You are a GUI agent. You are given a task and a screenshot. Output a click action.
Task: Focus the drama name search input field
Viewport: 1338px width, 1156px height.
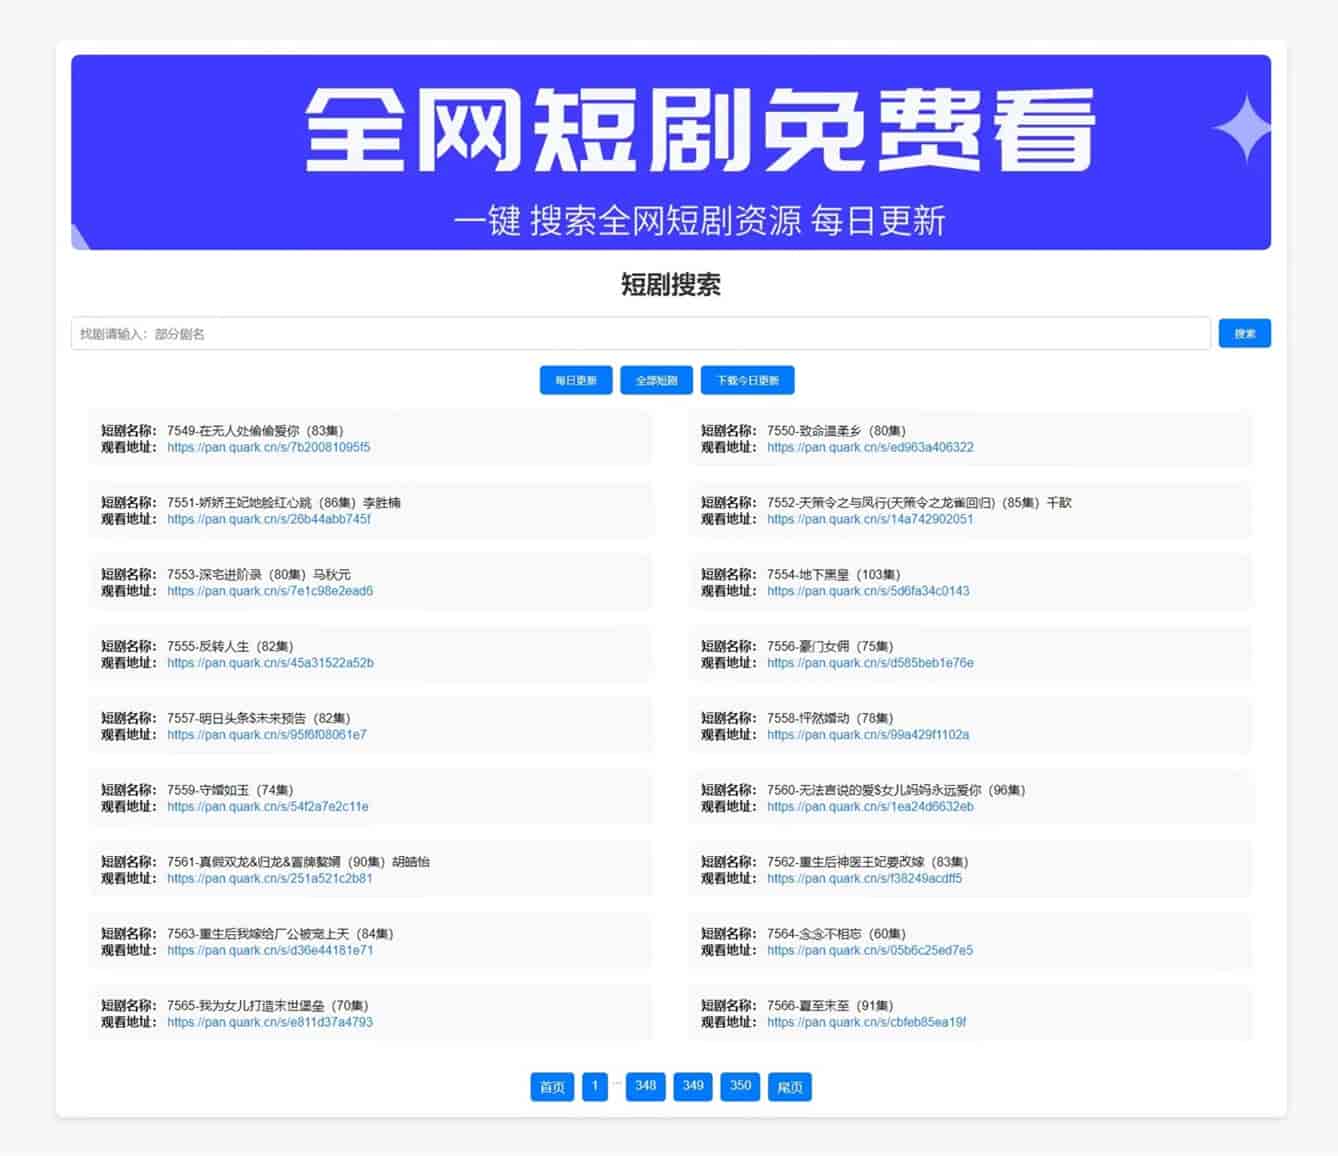(x=640, y=334)
